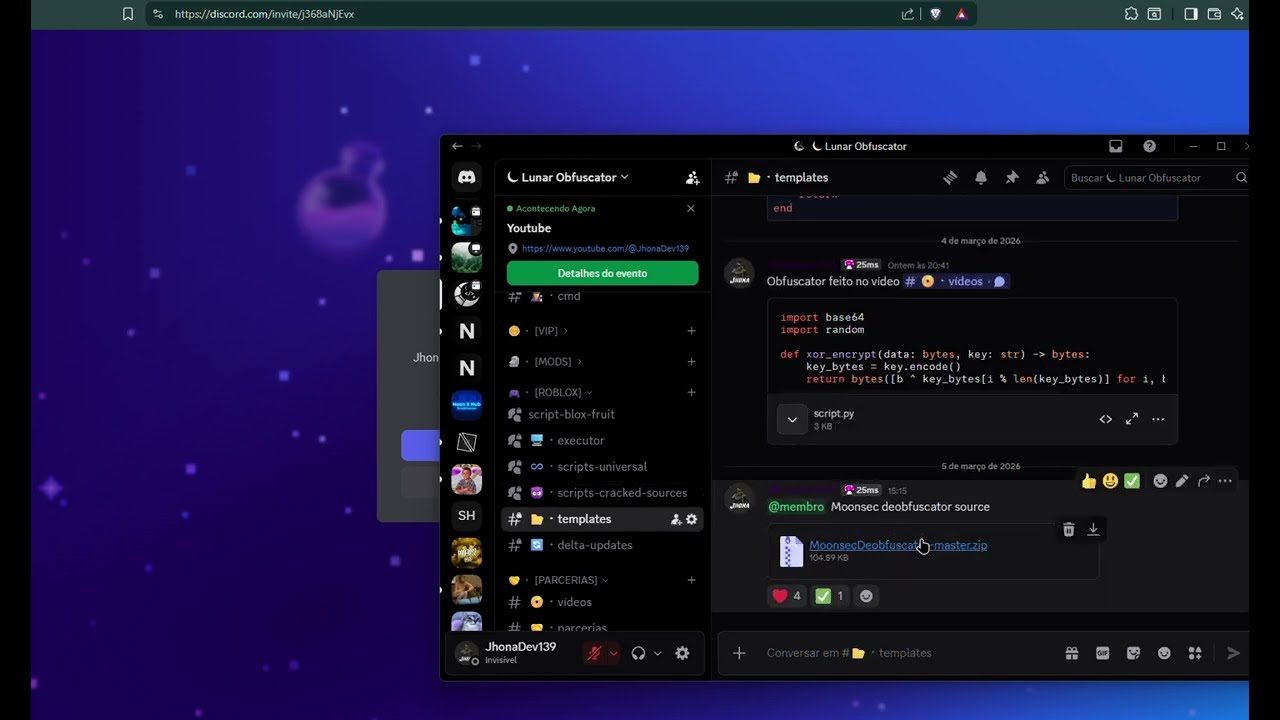Open script-blox-fruit channel
The image size is (1280, 720).
coord(601,414)
